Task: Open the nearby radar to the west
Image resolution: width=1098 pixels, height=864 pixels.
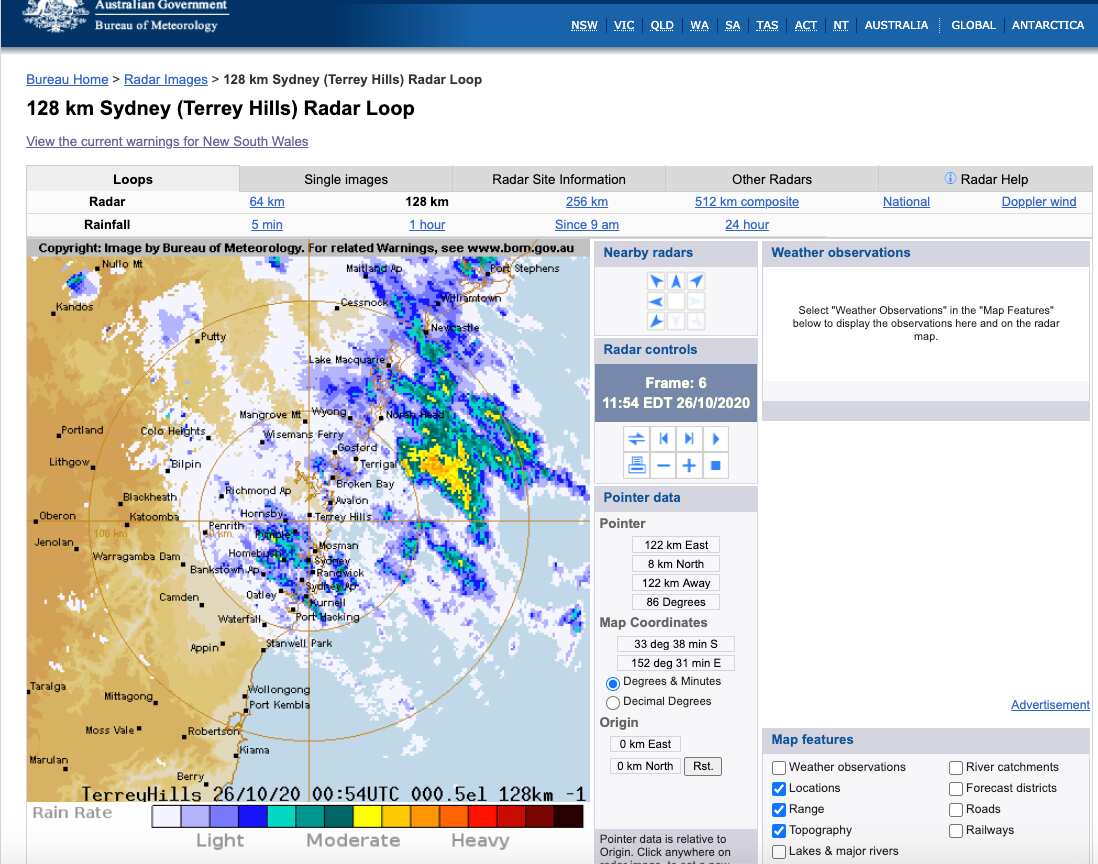Action: pos(654,301)
